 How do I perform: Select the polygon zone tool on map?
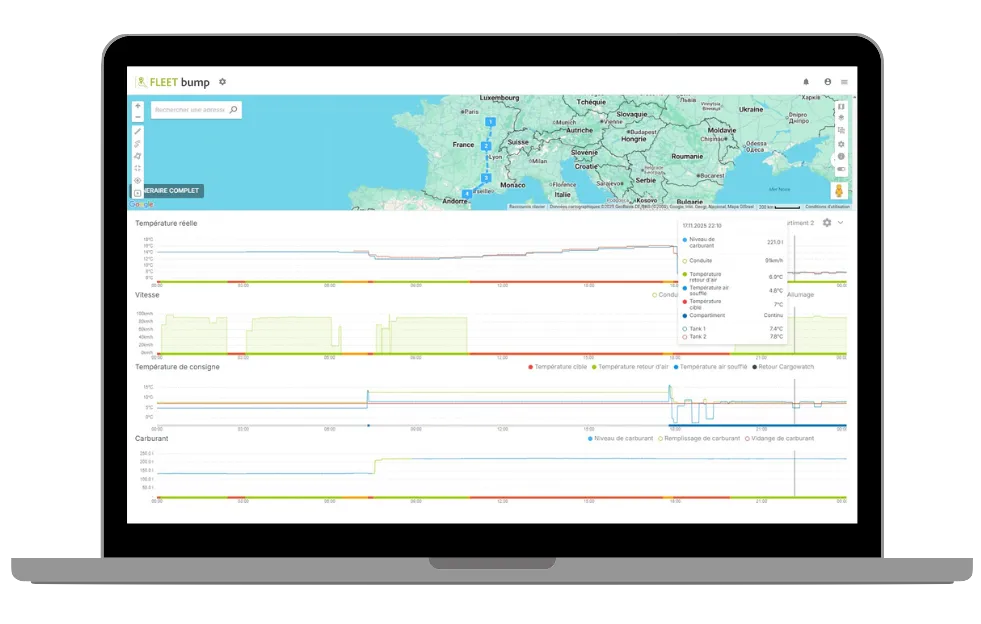[138, 156]
